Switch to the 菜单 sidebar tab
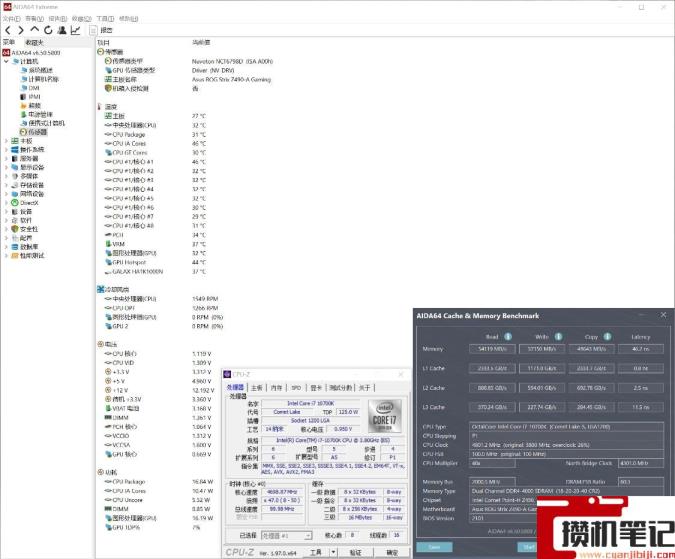 click(x=9, y=43)
